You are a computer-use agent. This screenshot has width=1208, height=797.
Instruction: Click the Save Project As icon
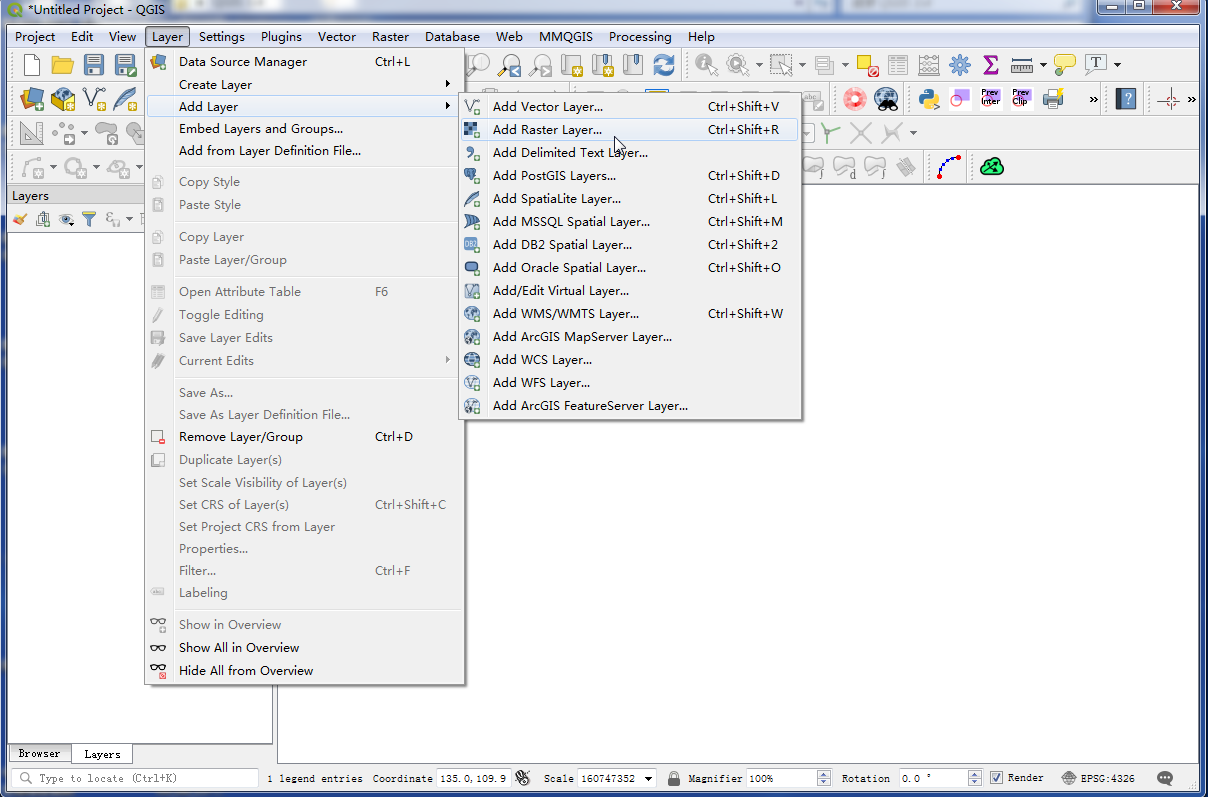pyautogui.click(x=125, y=65)
